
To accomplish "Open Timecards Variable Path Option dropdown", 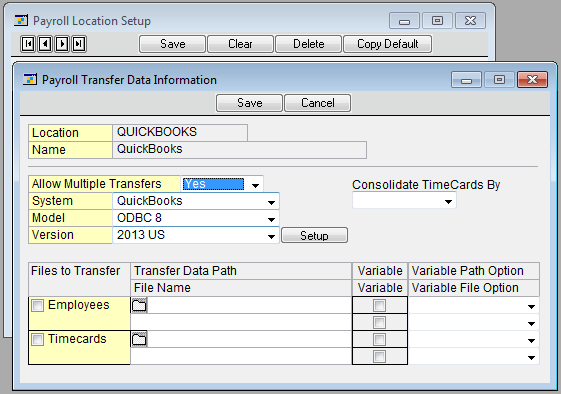I will (531, 340).
